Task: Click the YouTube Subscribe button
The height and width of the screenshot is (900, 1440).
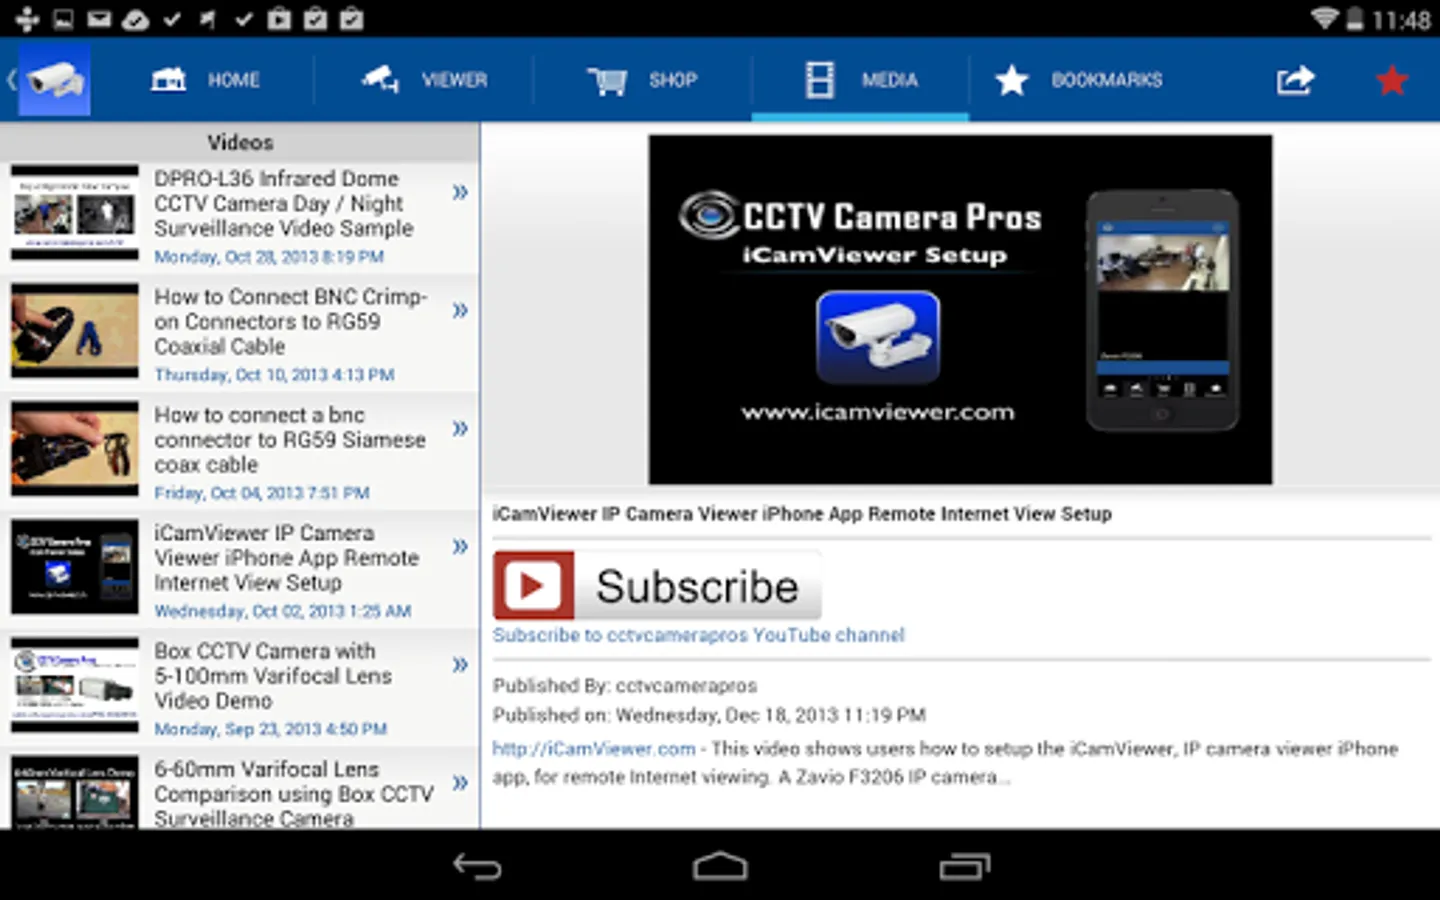Action: point(657,586)
